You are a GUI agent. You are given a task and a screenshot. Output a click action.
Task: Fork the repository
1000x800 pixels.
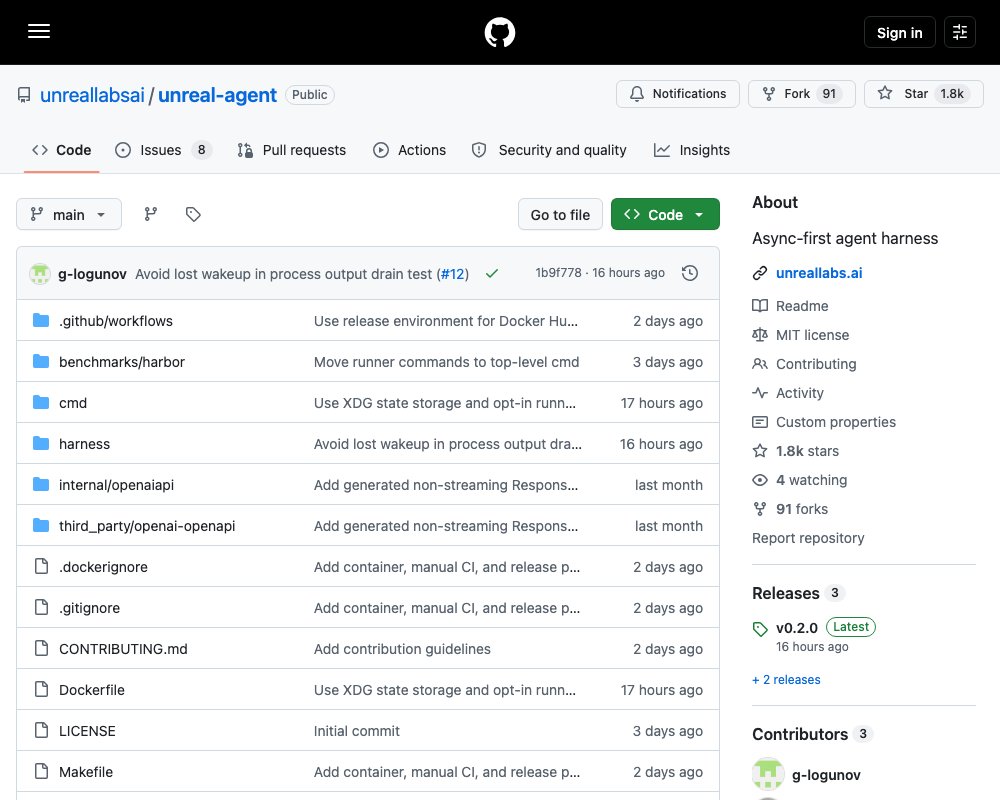pyautogui.click(x=801, y=94)
